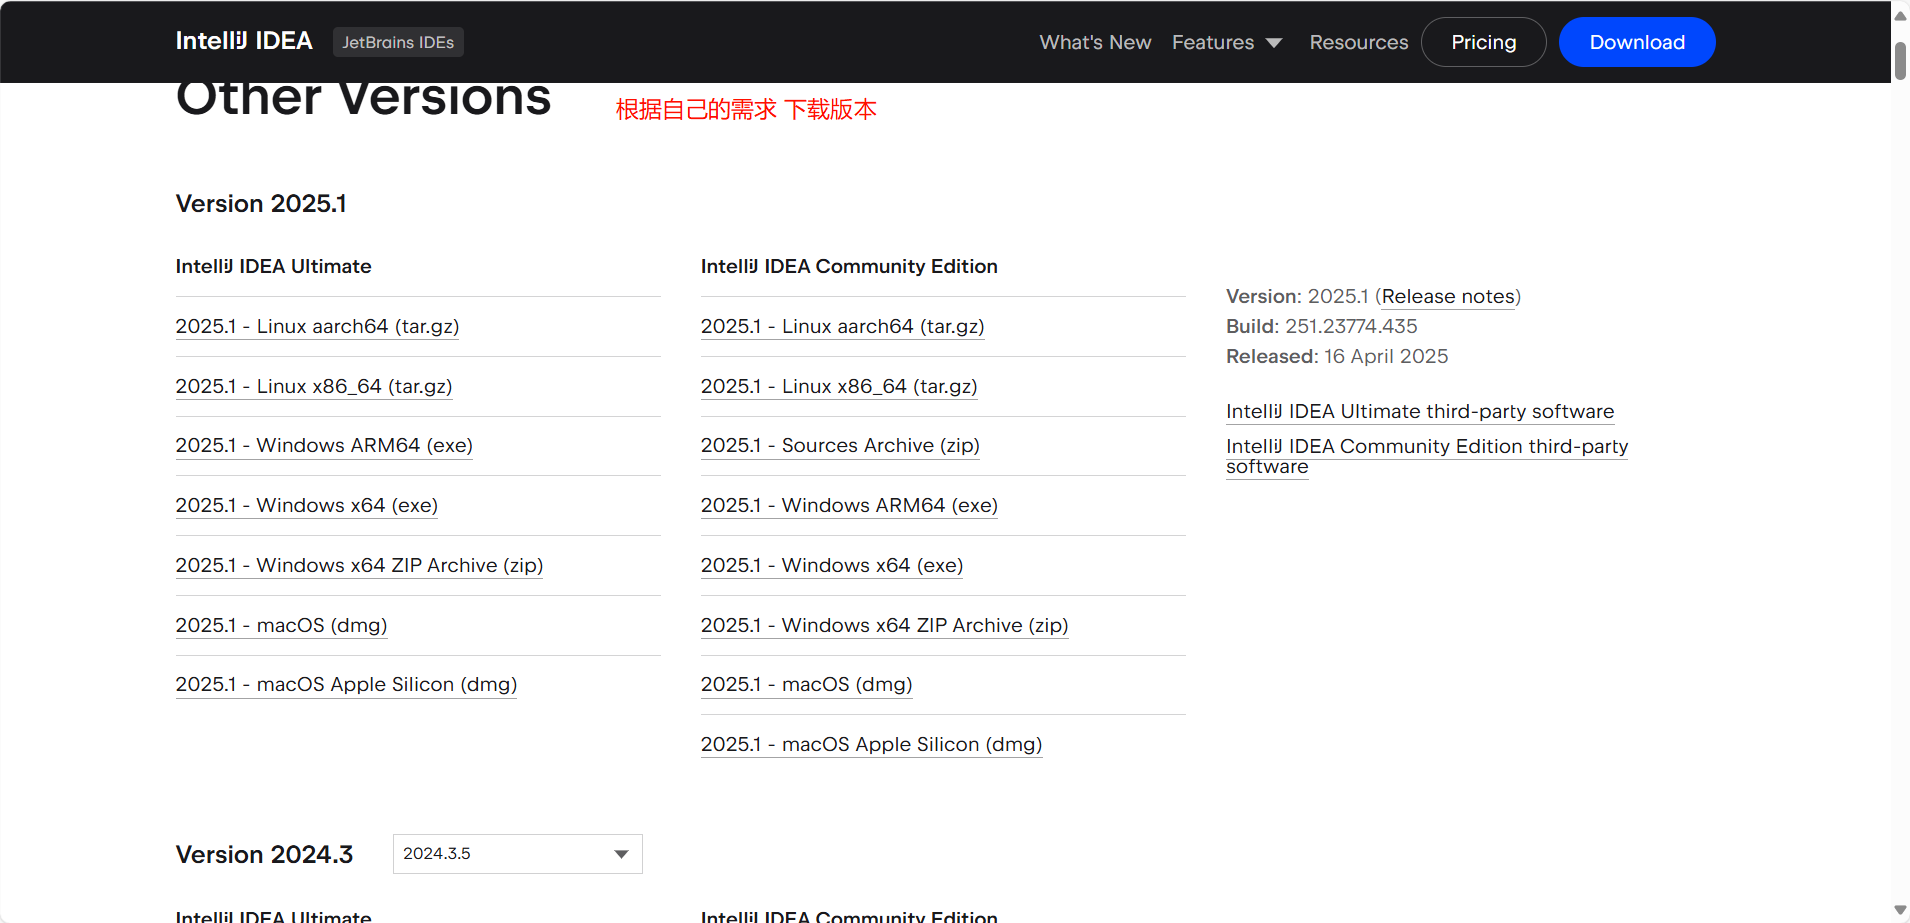1910x923 pixels.
Task: Download Community 2025.1 macOS Apple Silicon dmg
Action: [871, 744]
